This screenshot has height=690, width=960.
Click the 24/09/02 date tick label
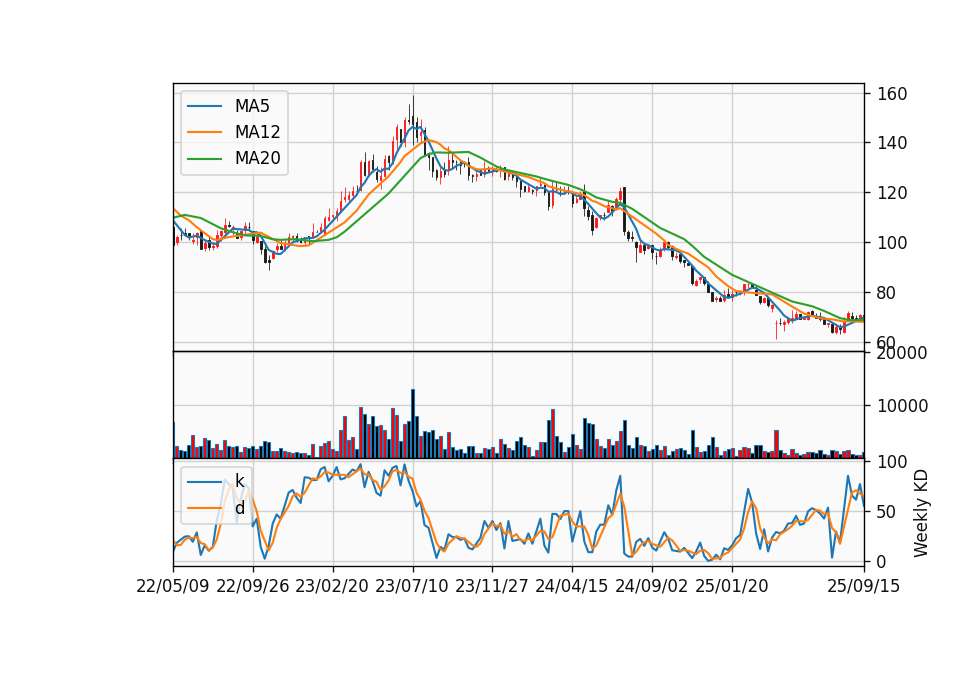click(x=651, y=586)
